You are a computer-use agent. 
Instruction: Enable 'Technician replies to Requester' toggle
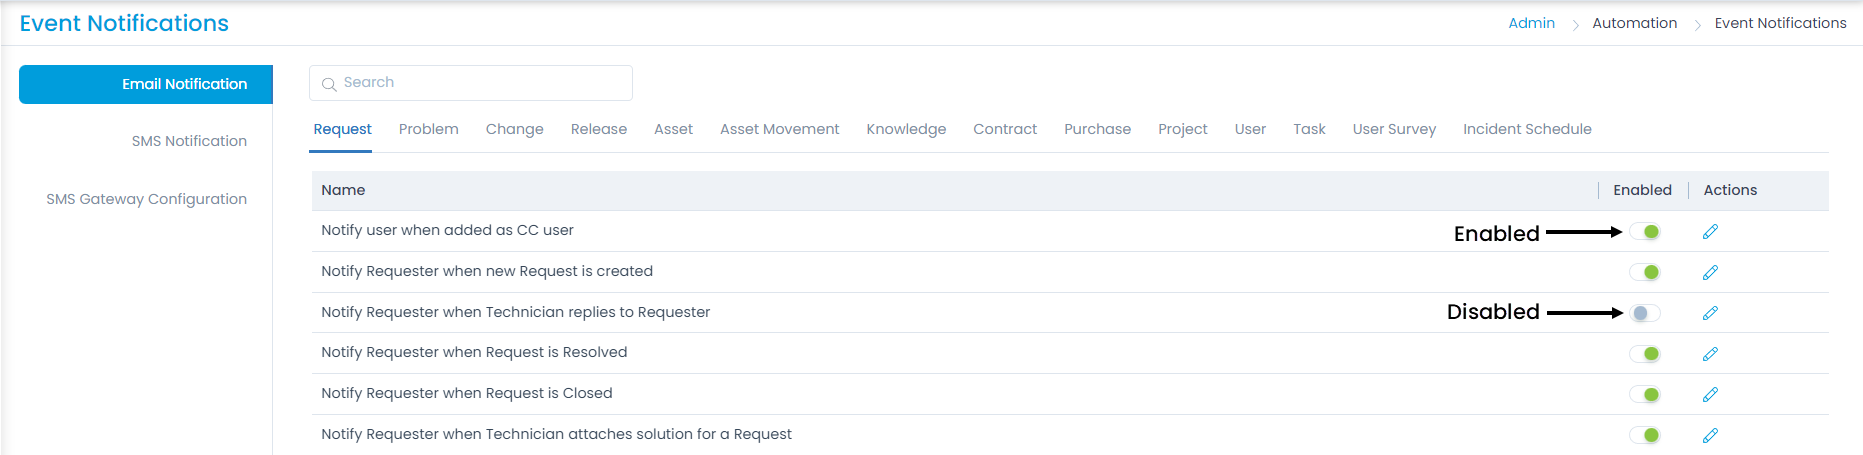tap(1645, 313)
